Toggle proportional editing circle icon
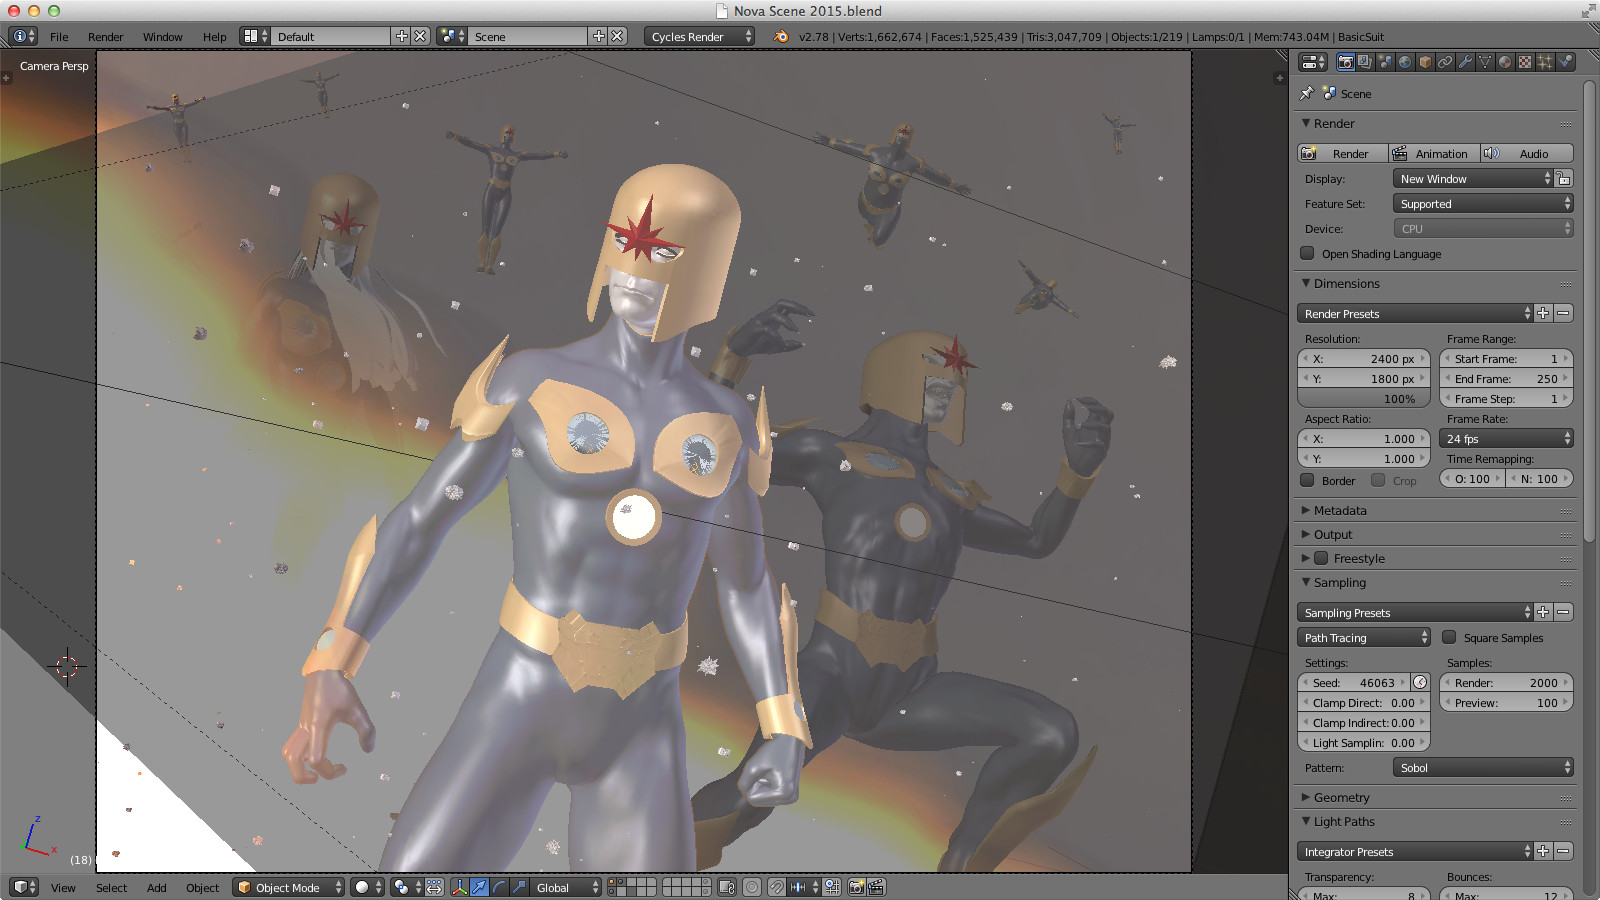Screen dimensions: 1600x900 [752, 887]
